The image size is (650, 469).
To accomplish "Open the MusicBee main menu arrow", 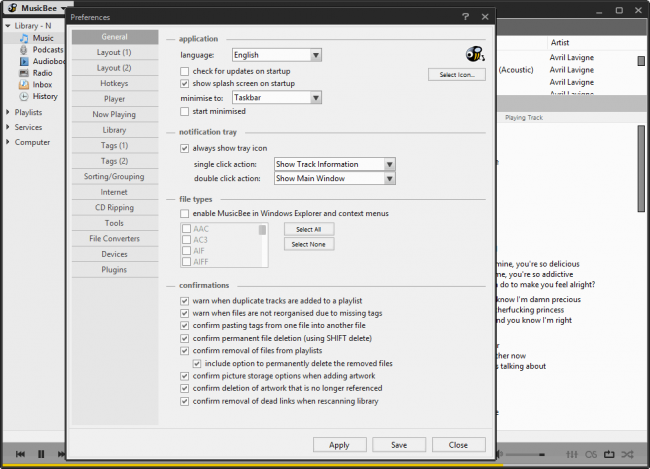I will click(63, 8).
